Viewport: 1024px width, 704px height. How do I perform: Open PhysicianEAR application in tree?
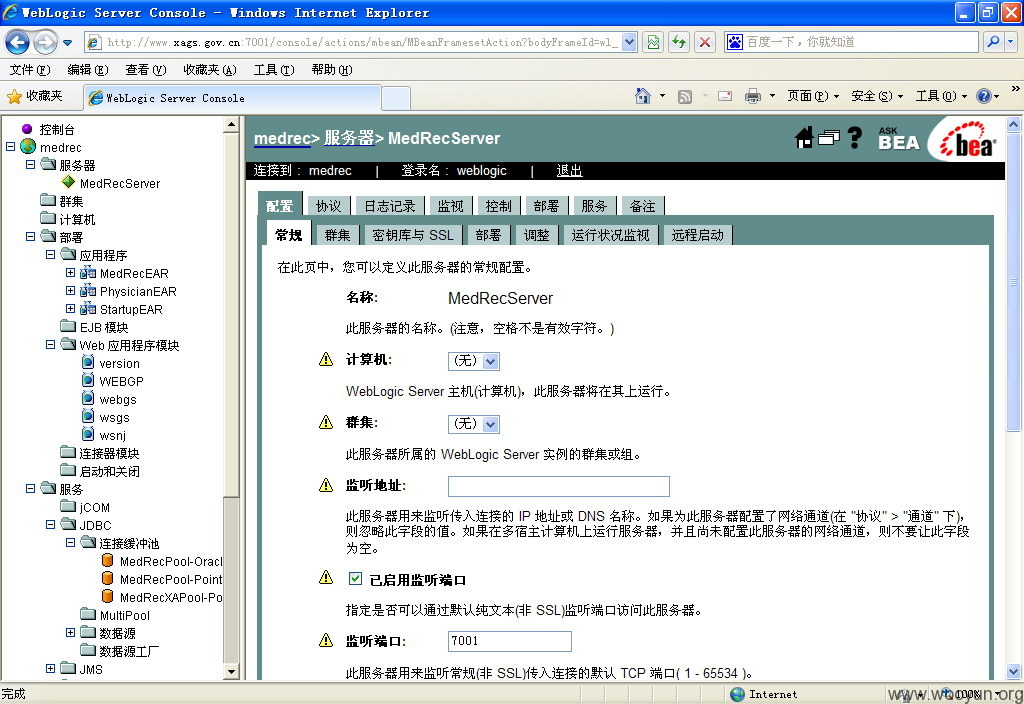(x=138, y=291)
